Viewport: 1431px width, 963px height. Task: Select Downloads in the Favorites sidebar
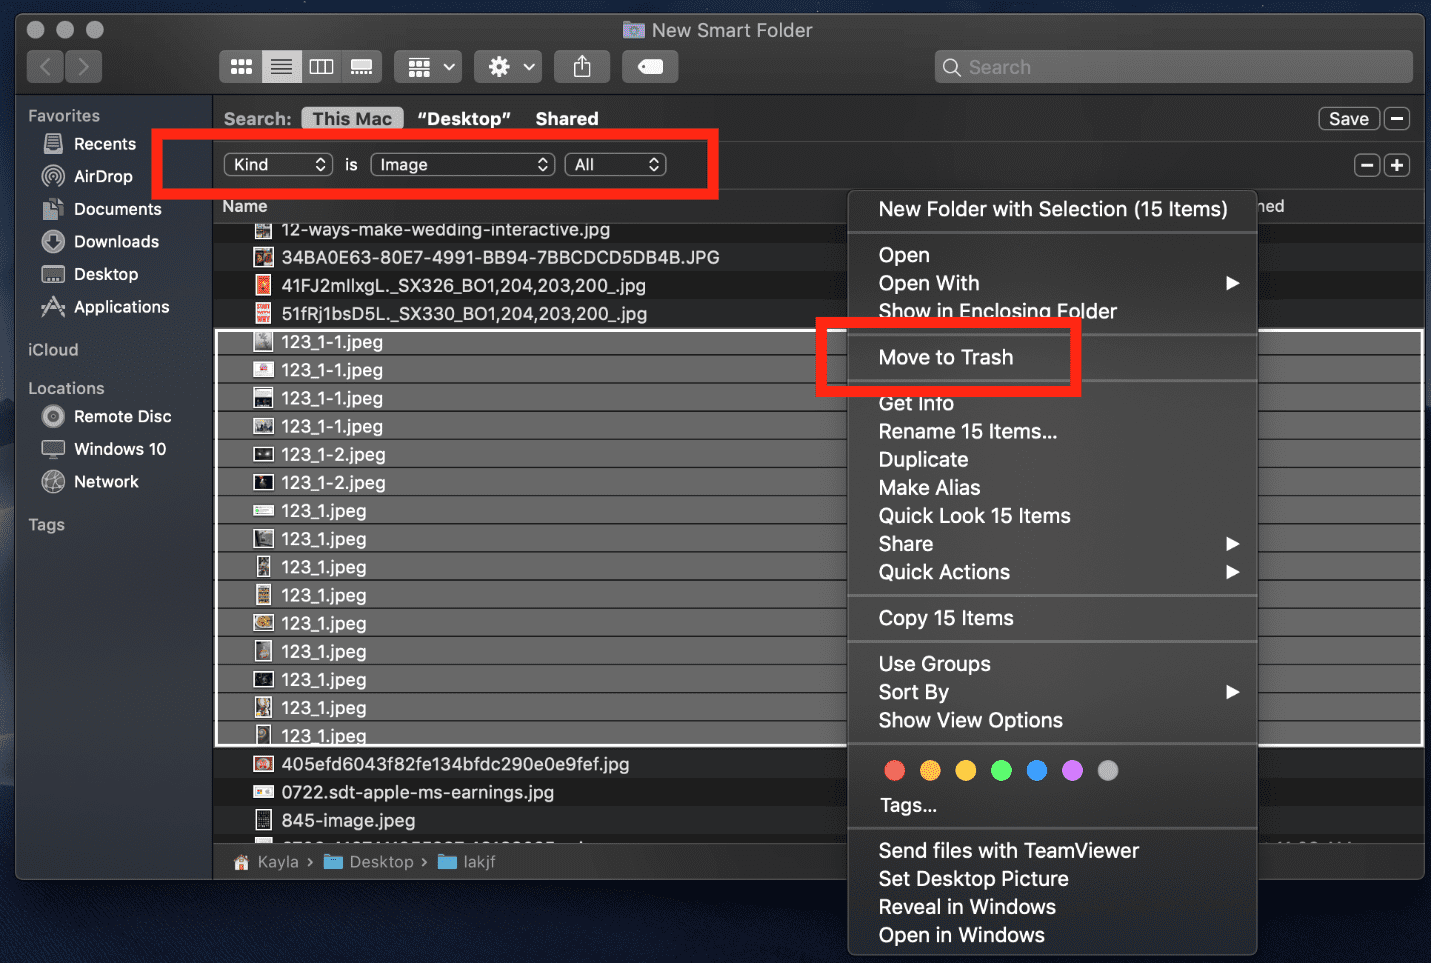(116, 241)
